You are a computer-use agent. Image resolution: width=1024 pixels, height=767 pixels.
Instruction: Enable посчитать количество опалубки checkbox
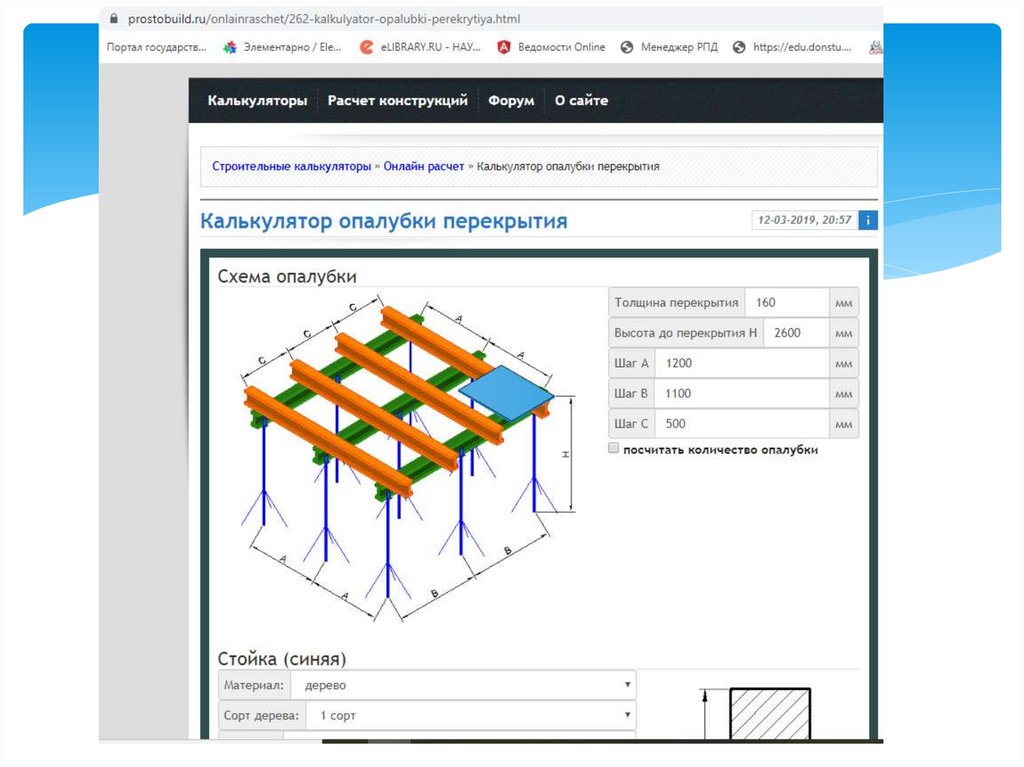tap(613, 448)
